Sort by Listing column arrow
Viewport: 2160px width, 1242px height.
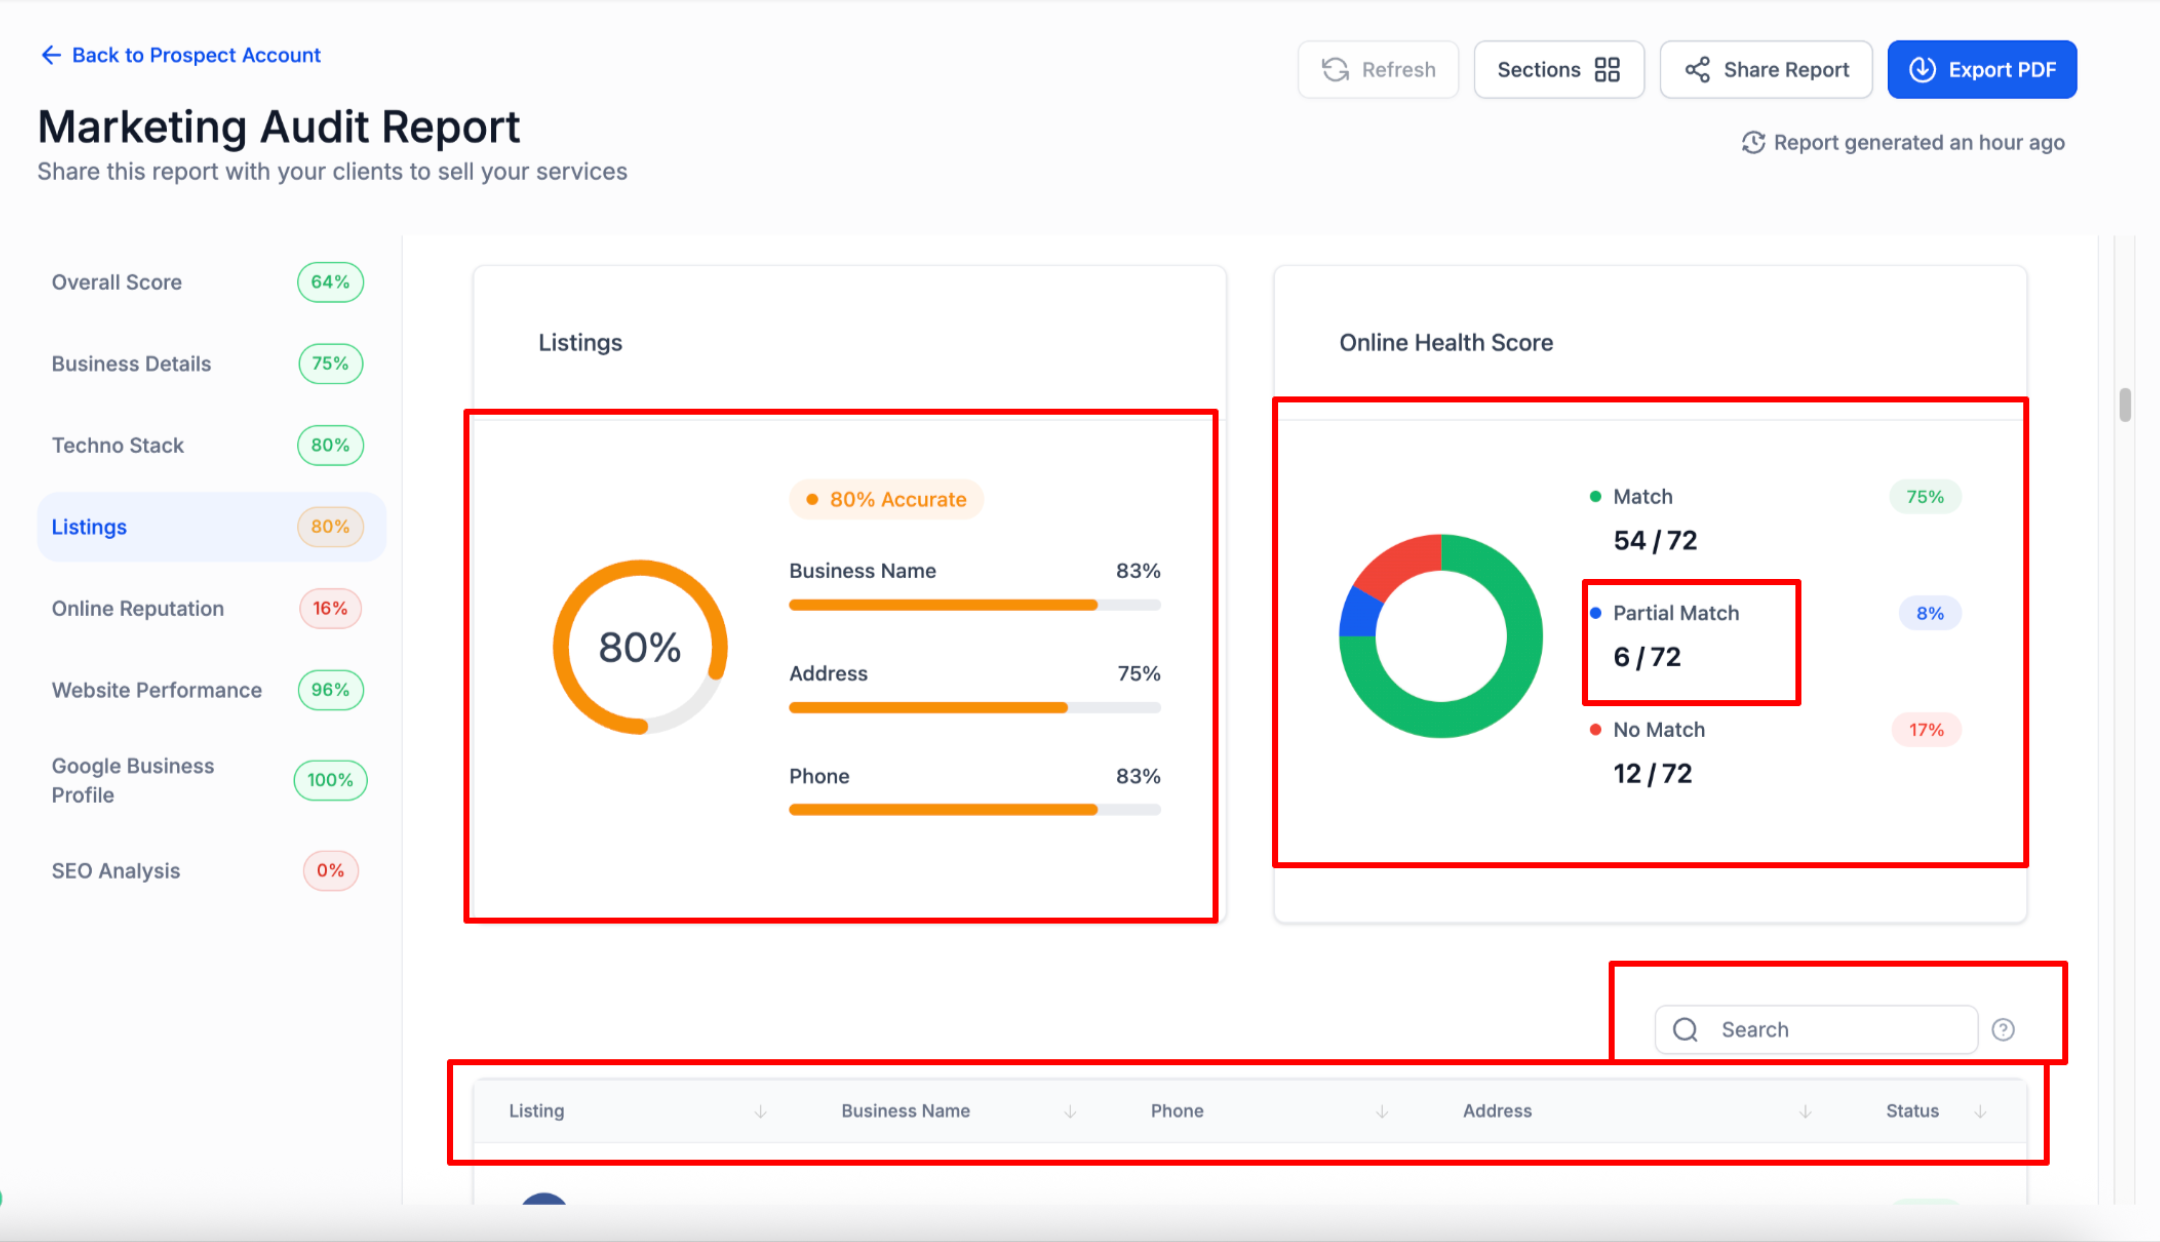[760, 1112]
